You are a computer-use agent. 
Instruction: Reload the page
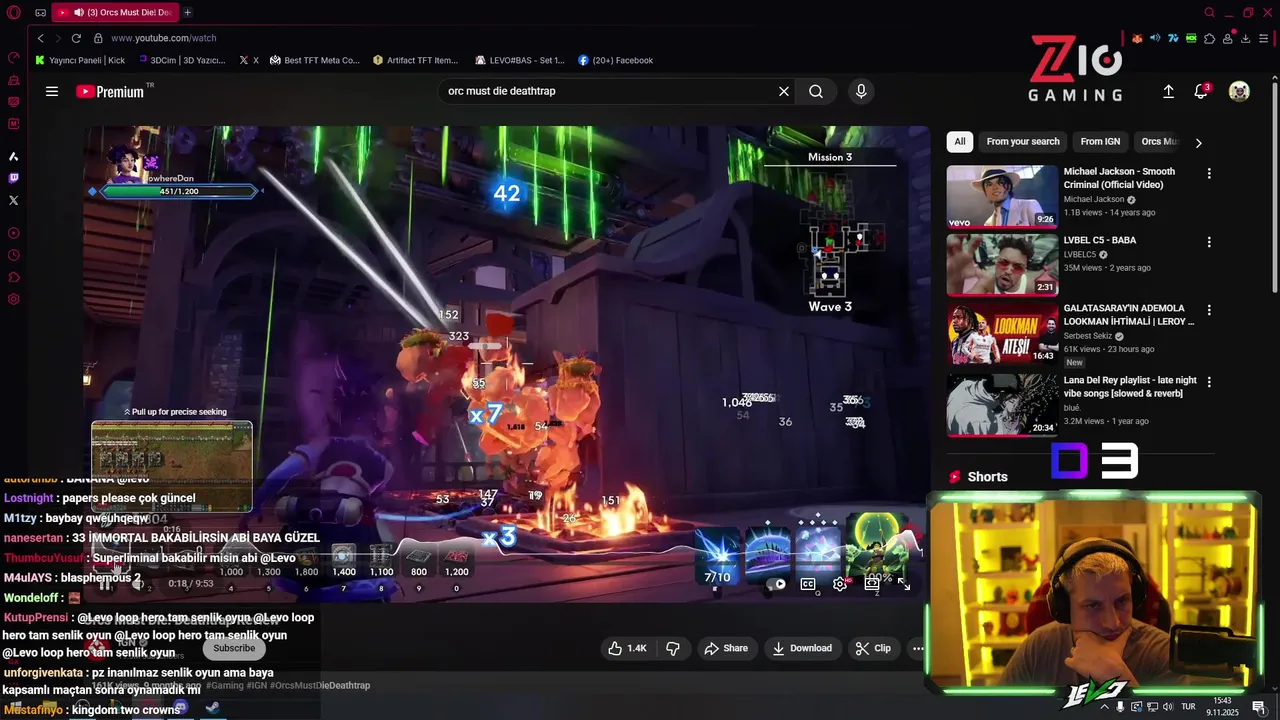[76, 38]
